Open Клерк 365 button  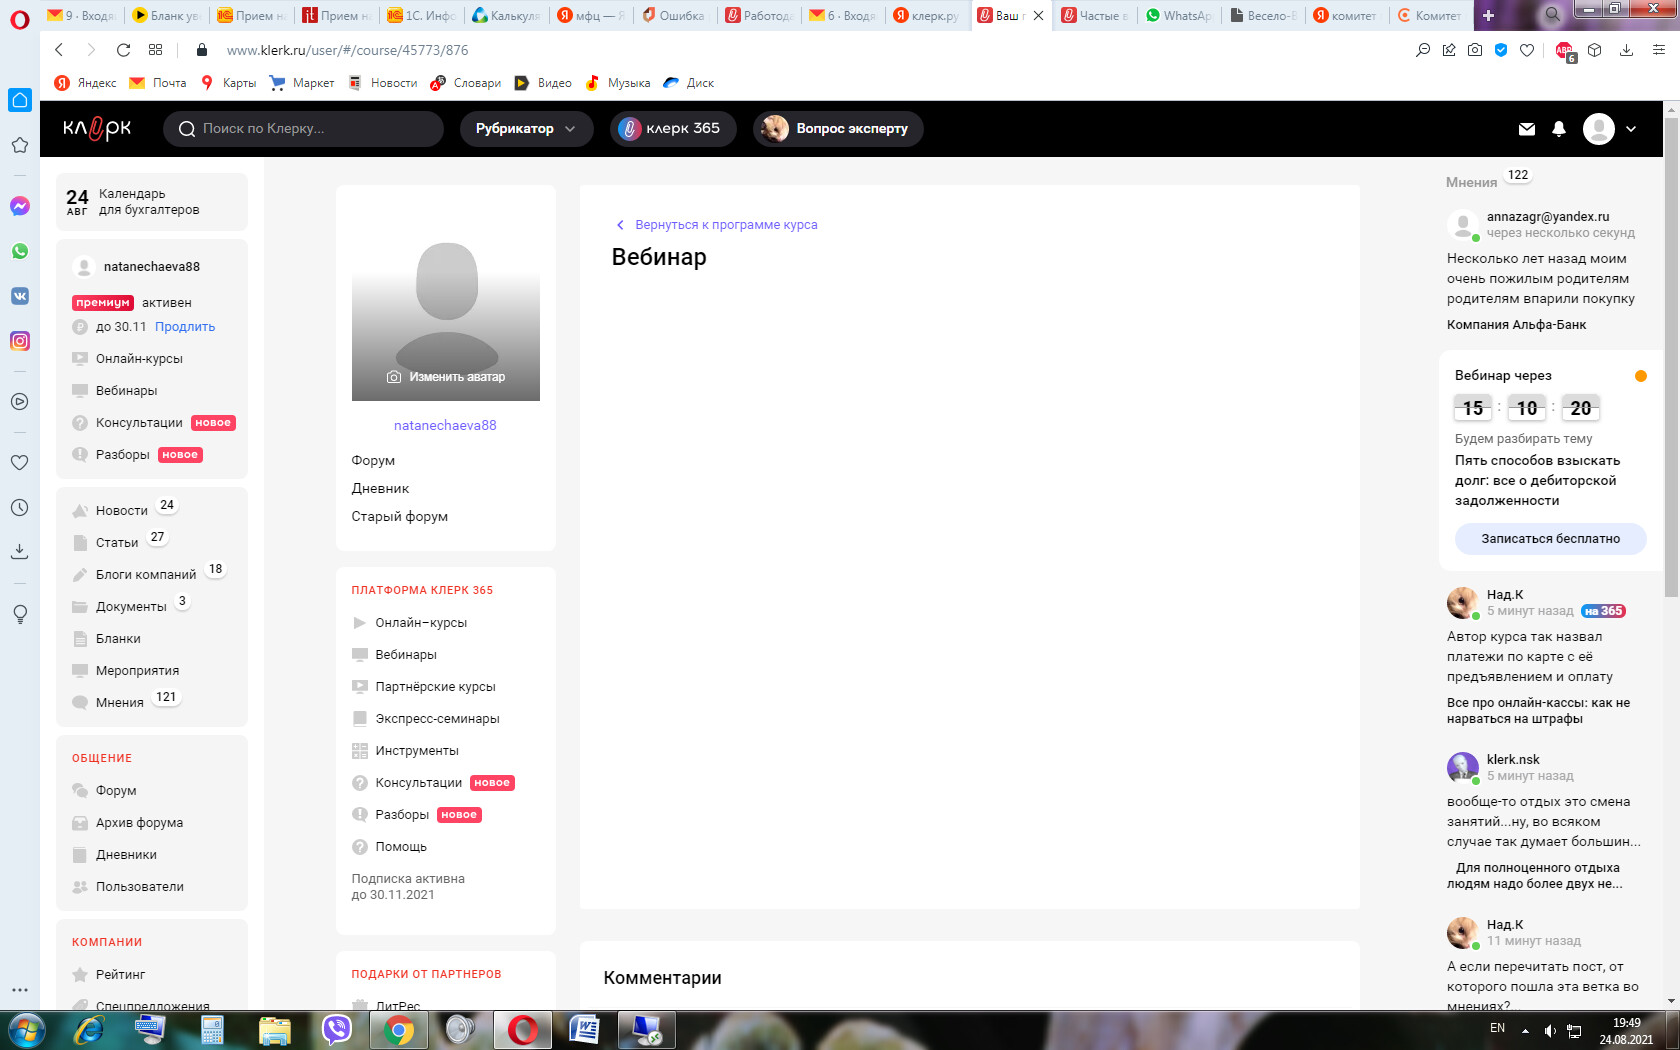[x=673, y=129]
